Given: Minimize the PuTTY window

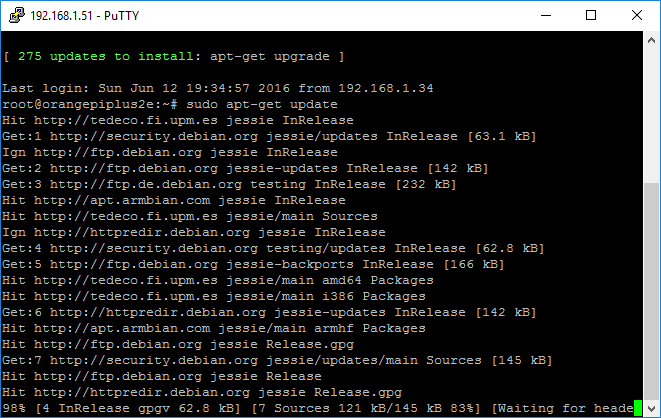Looking at the screenshot, I should tap(545, 15).
